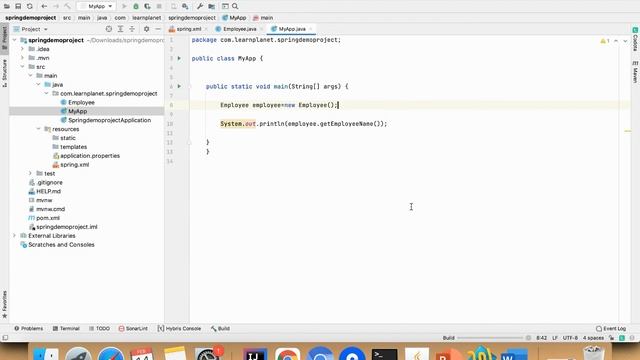This screenshot has height=360, width=640.
Task: Change UTF-8 file encoding in status bar
Action: click(570, 338)
